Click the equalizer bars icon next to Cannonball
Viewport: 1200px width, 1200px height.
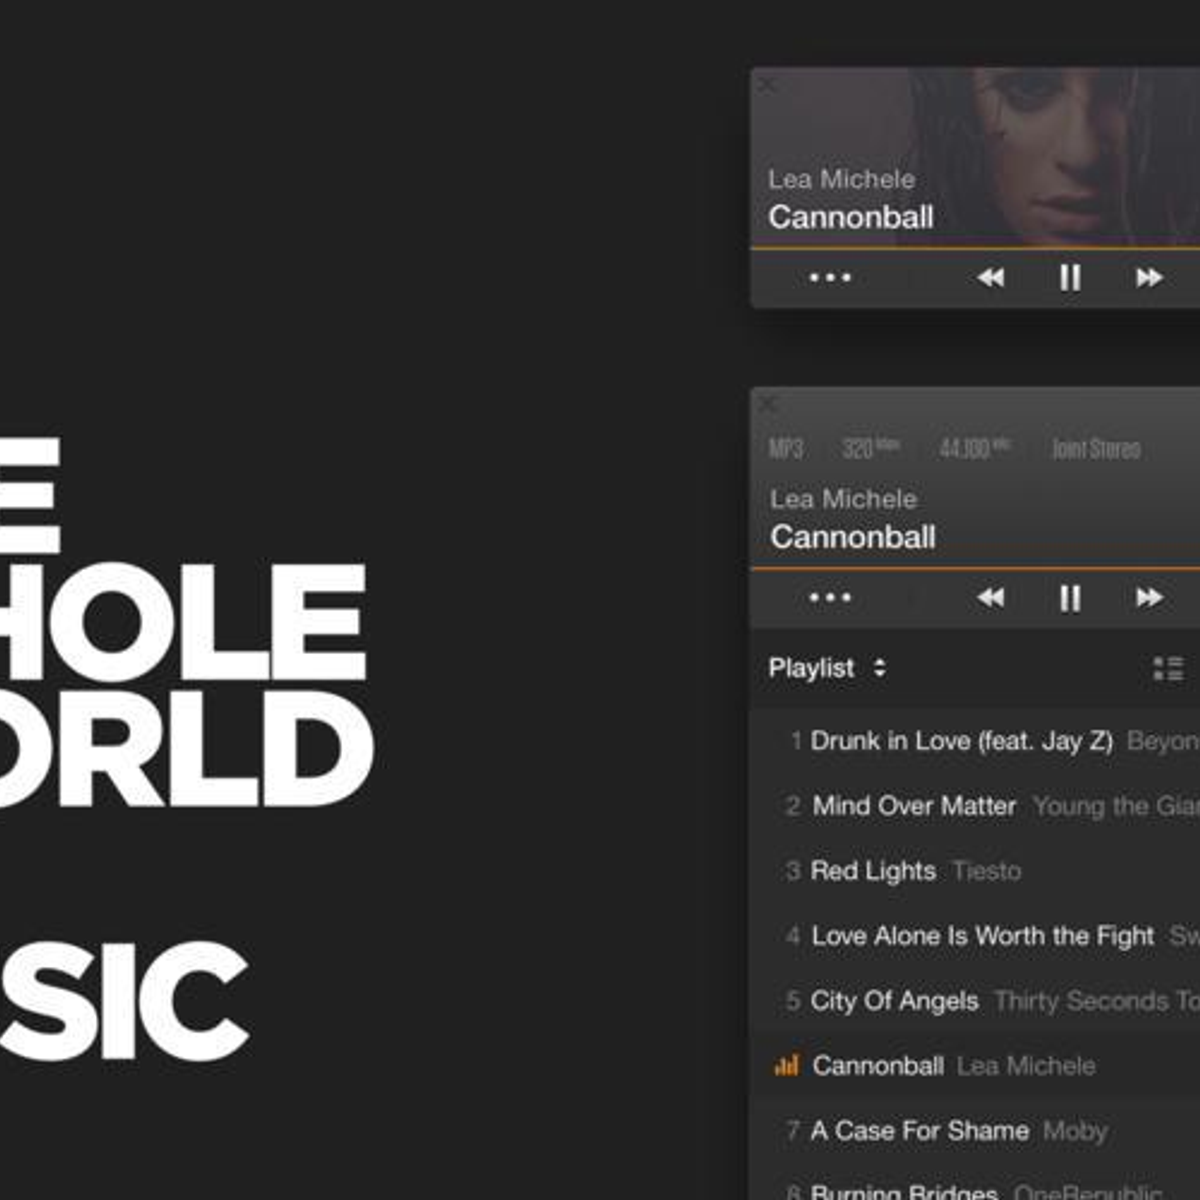click(x=788, y=1065)
